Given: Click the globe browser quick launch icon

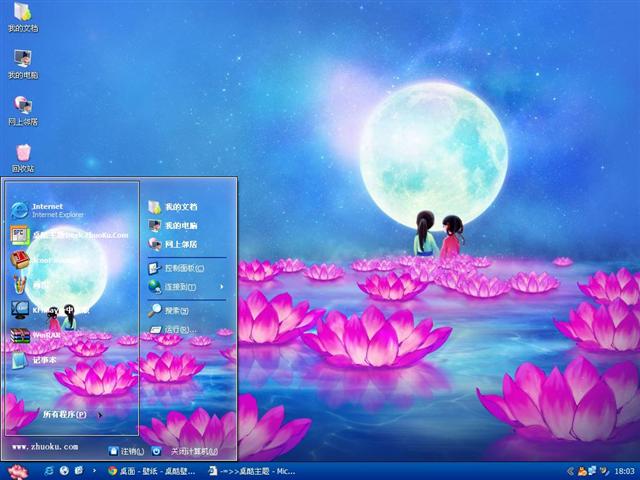Looking at the screenshot, I should [64, 471].
